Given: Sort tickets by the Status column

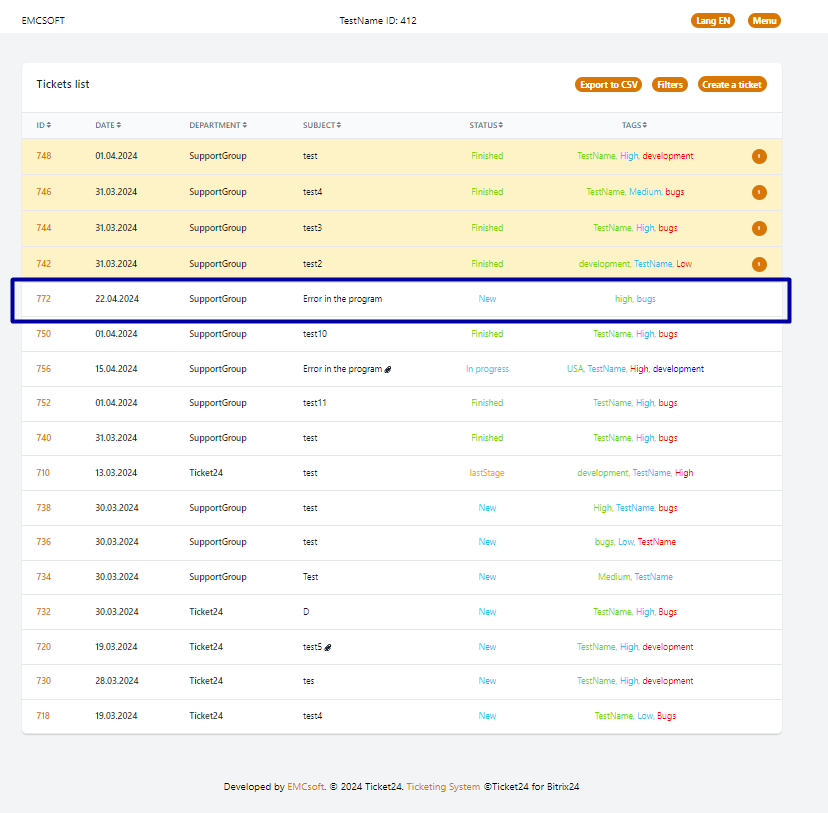Looking at the screenshot, I should [x=486, y=125].
